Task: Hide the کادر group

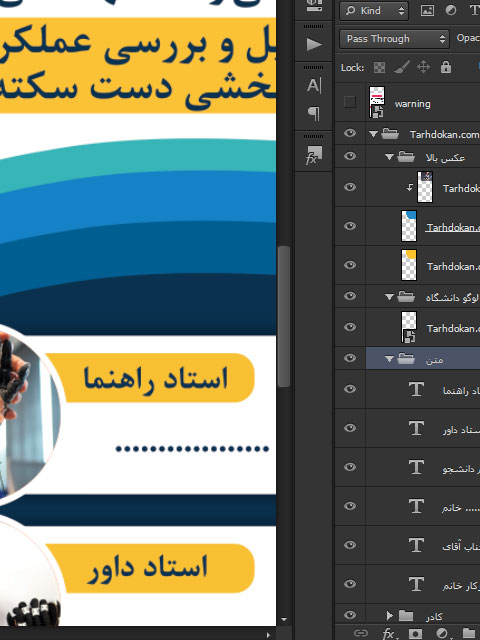Action: tap(350, 615)
